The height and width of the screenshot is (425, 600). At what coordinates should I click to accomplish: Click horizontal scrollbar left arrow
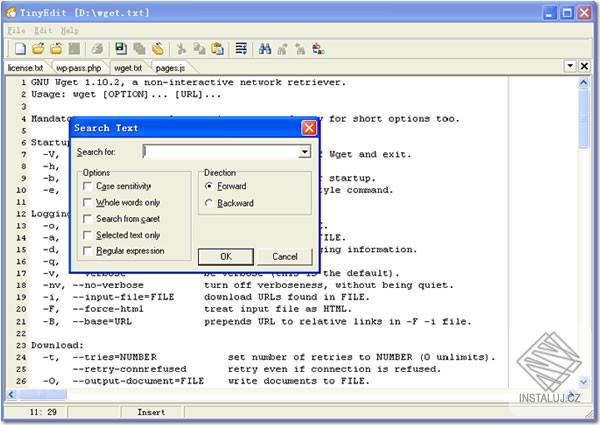[11, 394]
